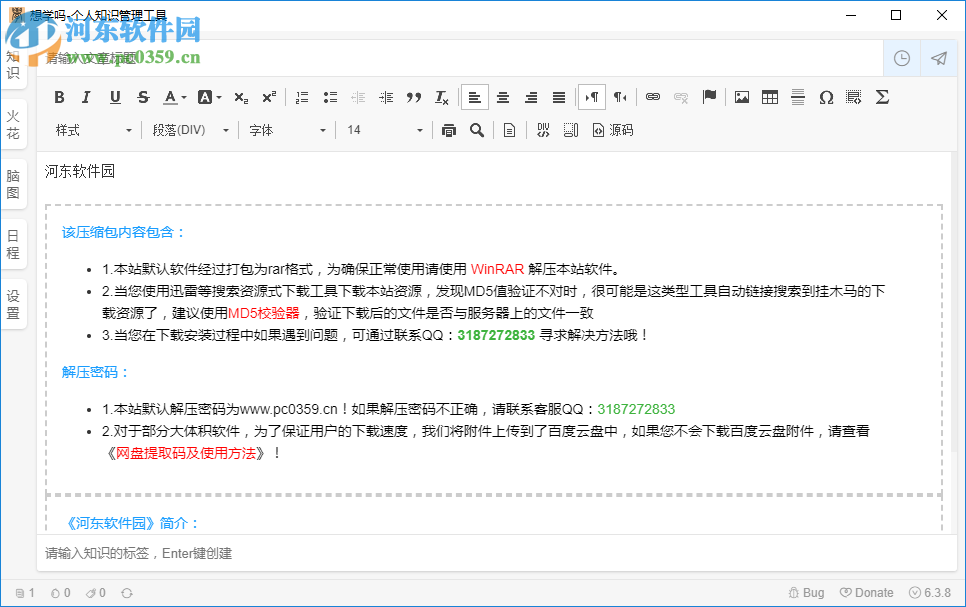The height and width of the screenshot is (607, 966).
Task: Enable the numbered list
Action: coord(302,97)
